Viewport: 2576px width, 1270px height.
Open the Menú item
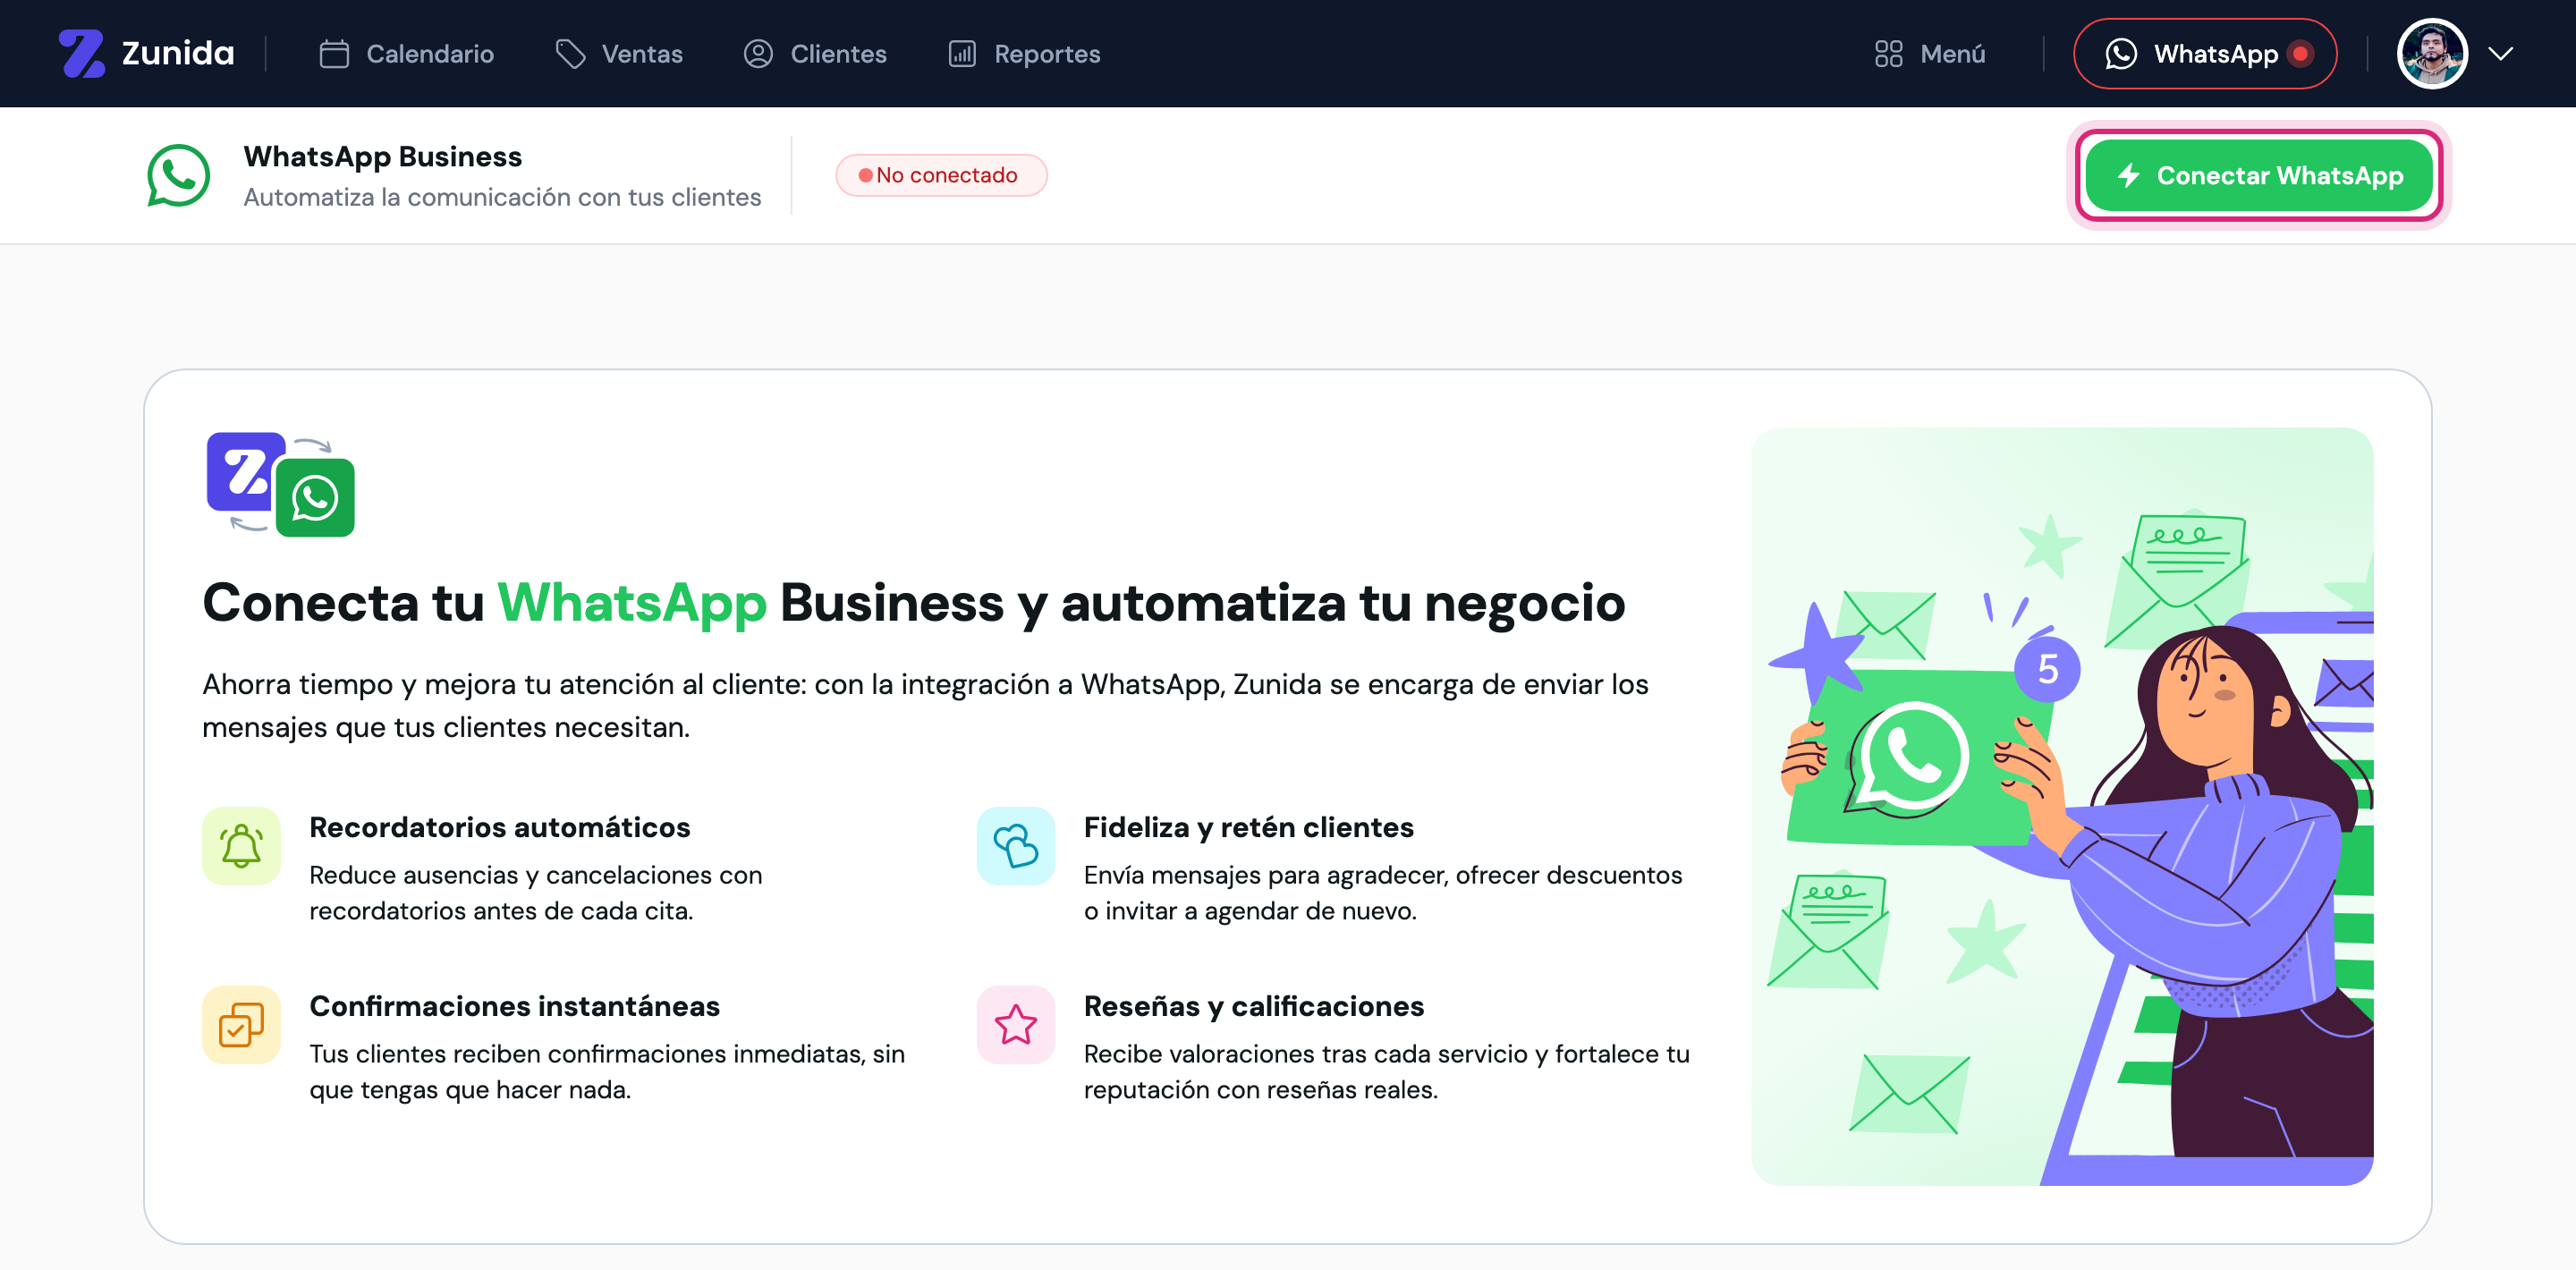pos(1930,54)
